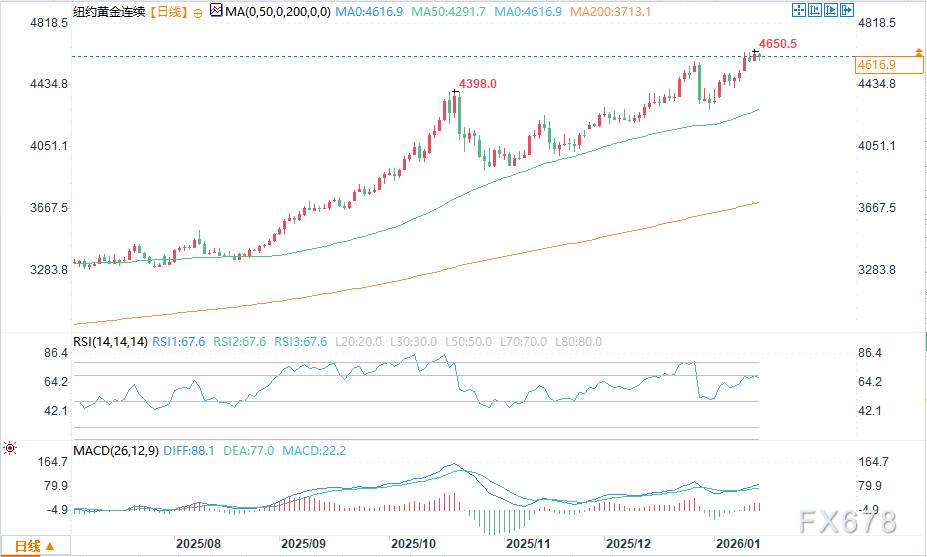
Task: Open the 日线 timeframe dropdown at bottom-left
Action: [34, 546]
